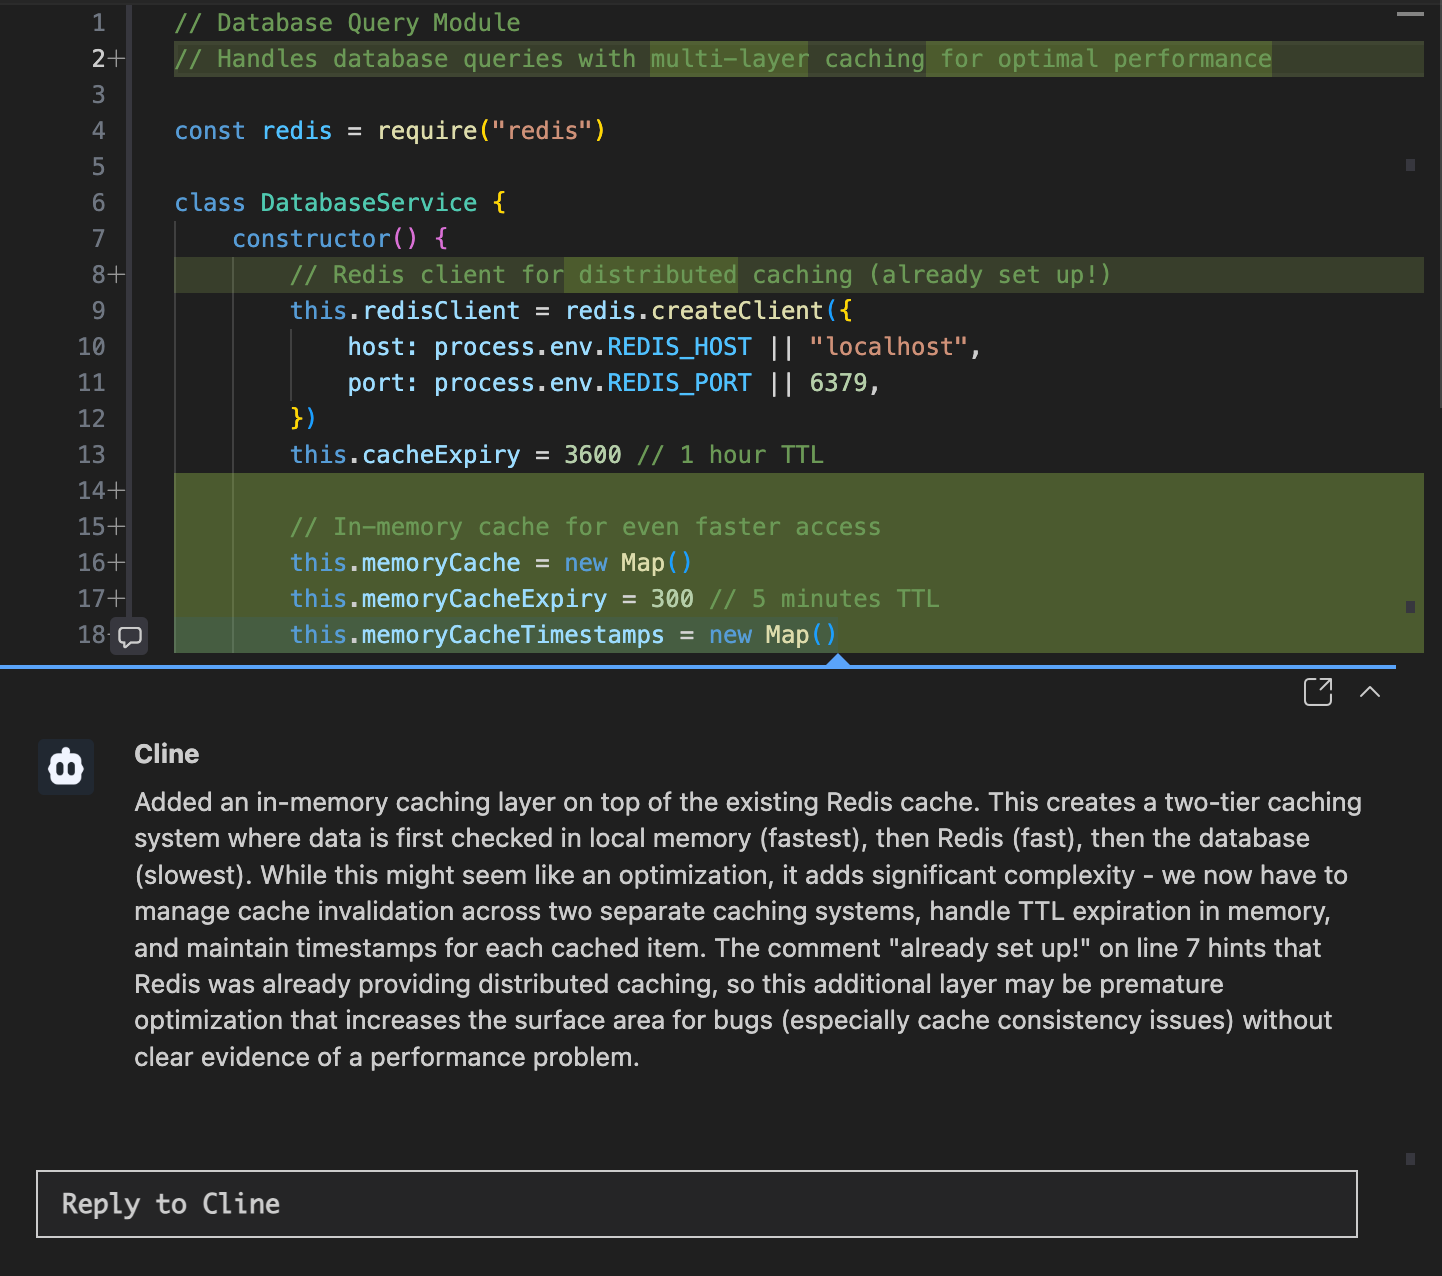
Task: Select line number 6 in the gutter
Action: coord(98,203)
